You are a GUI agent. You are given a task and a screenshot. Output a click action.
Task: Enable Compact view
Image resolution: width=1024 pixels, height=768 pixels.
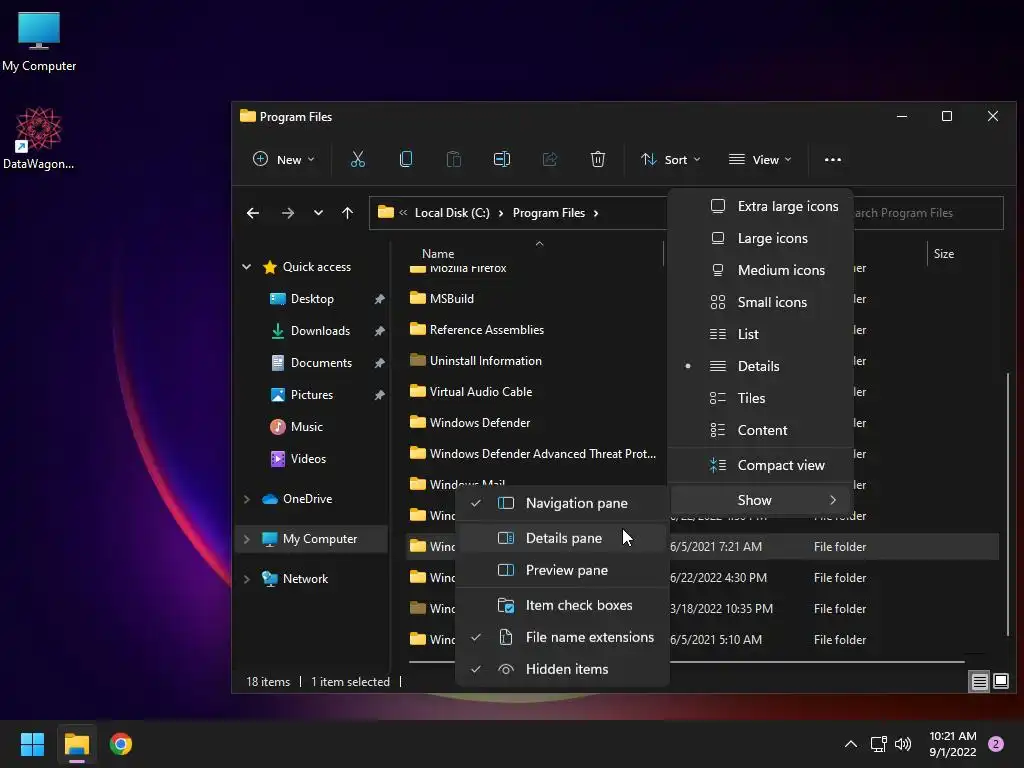(761, 466)
